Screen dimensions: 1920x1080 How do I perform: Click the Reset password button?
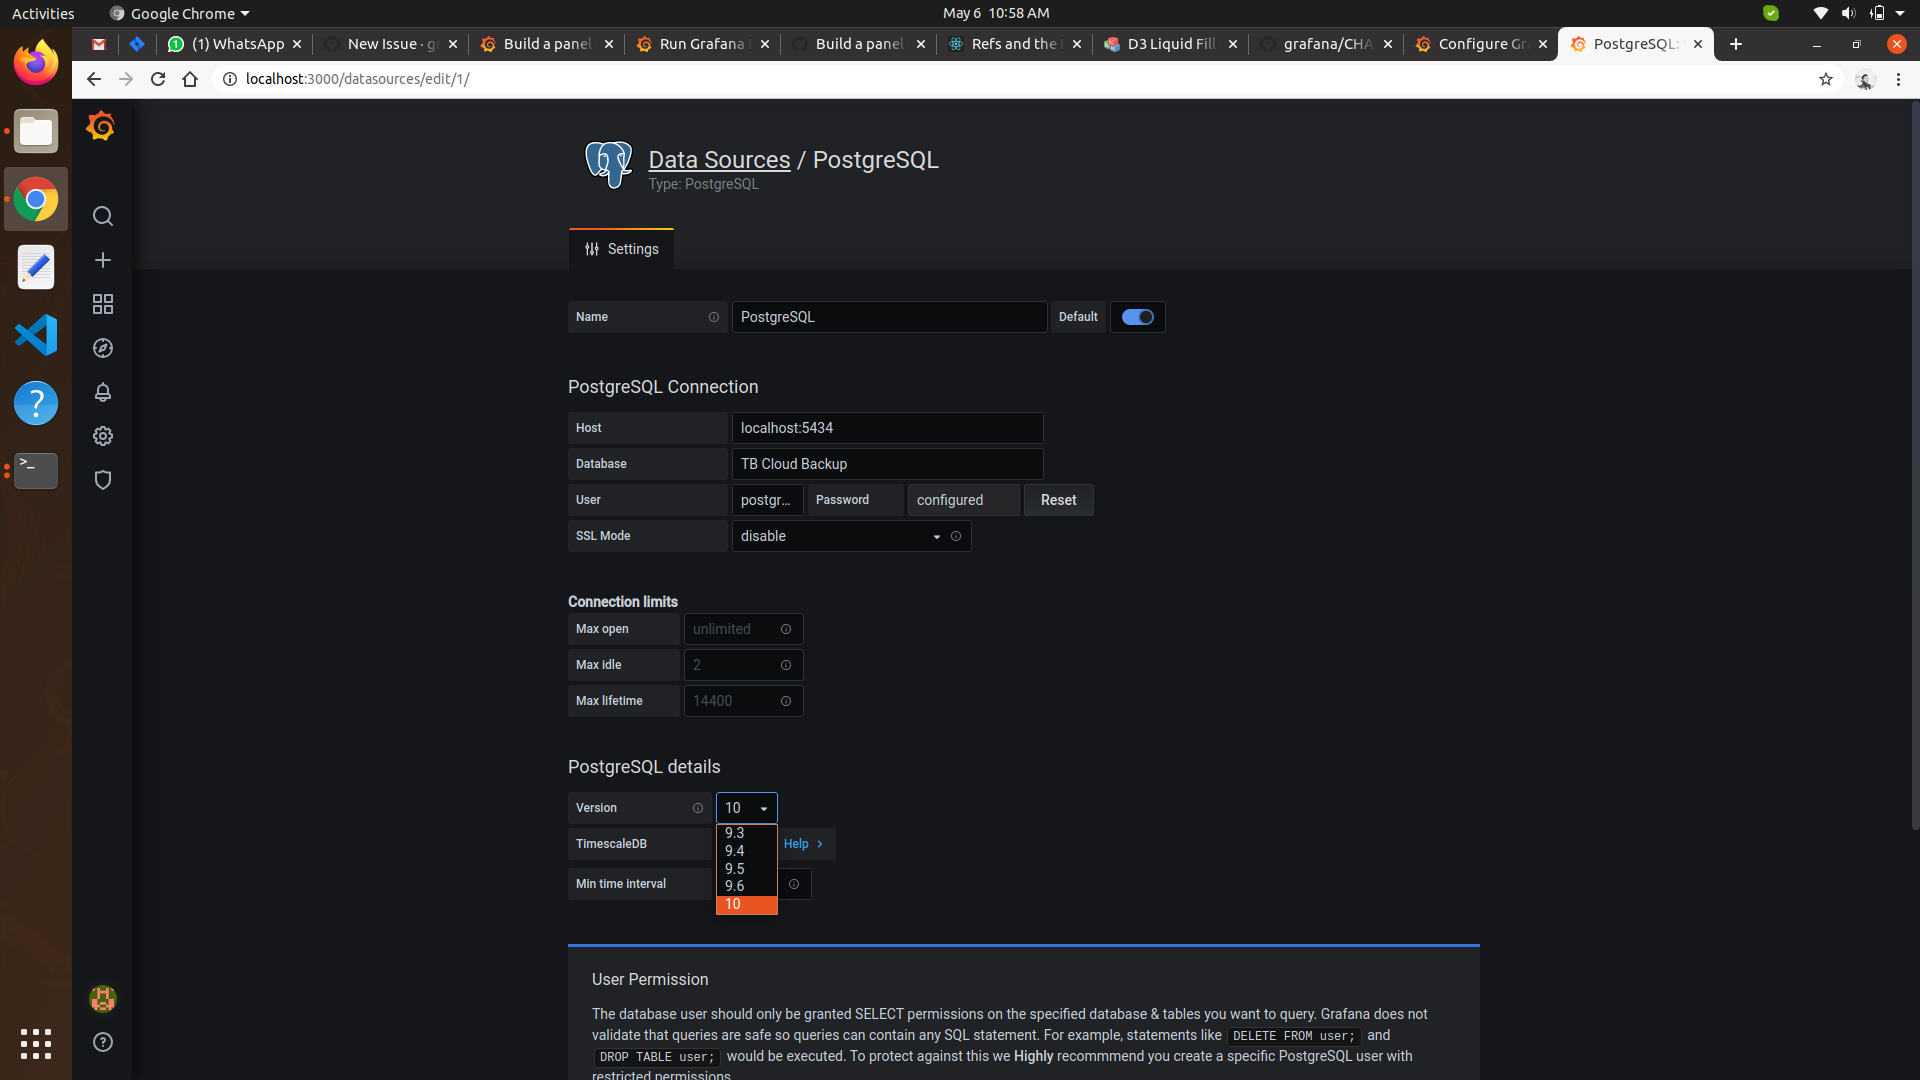(1058, 500)
